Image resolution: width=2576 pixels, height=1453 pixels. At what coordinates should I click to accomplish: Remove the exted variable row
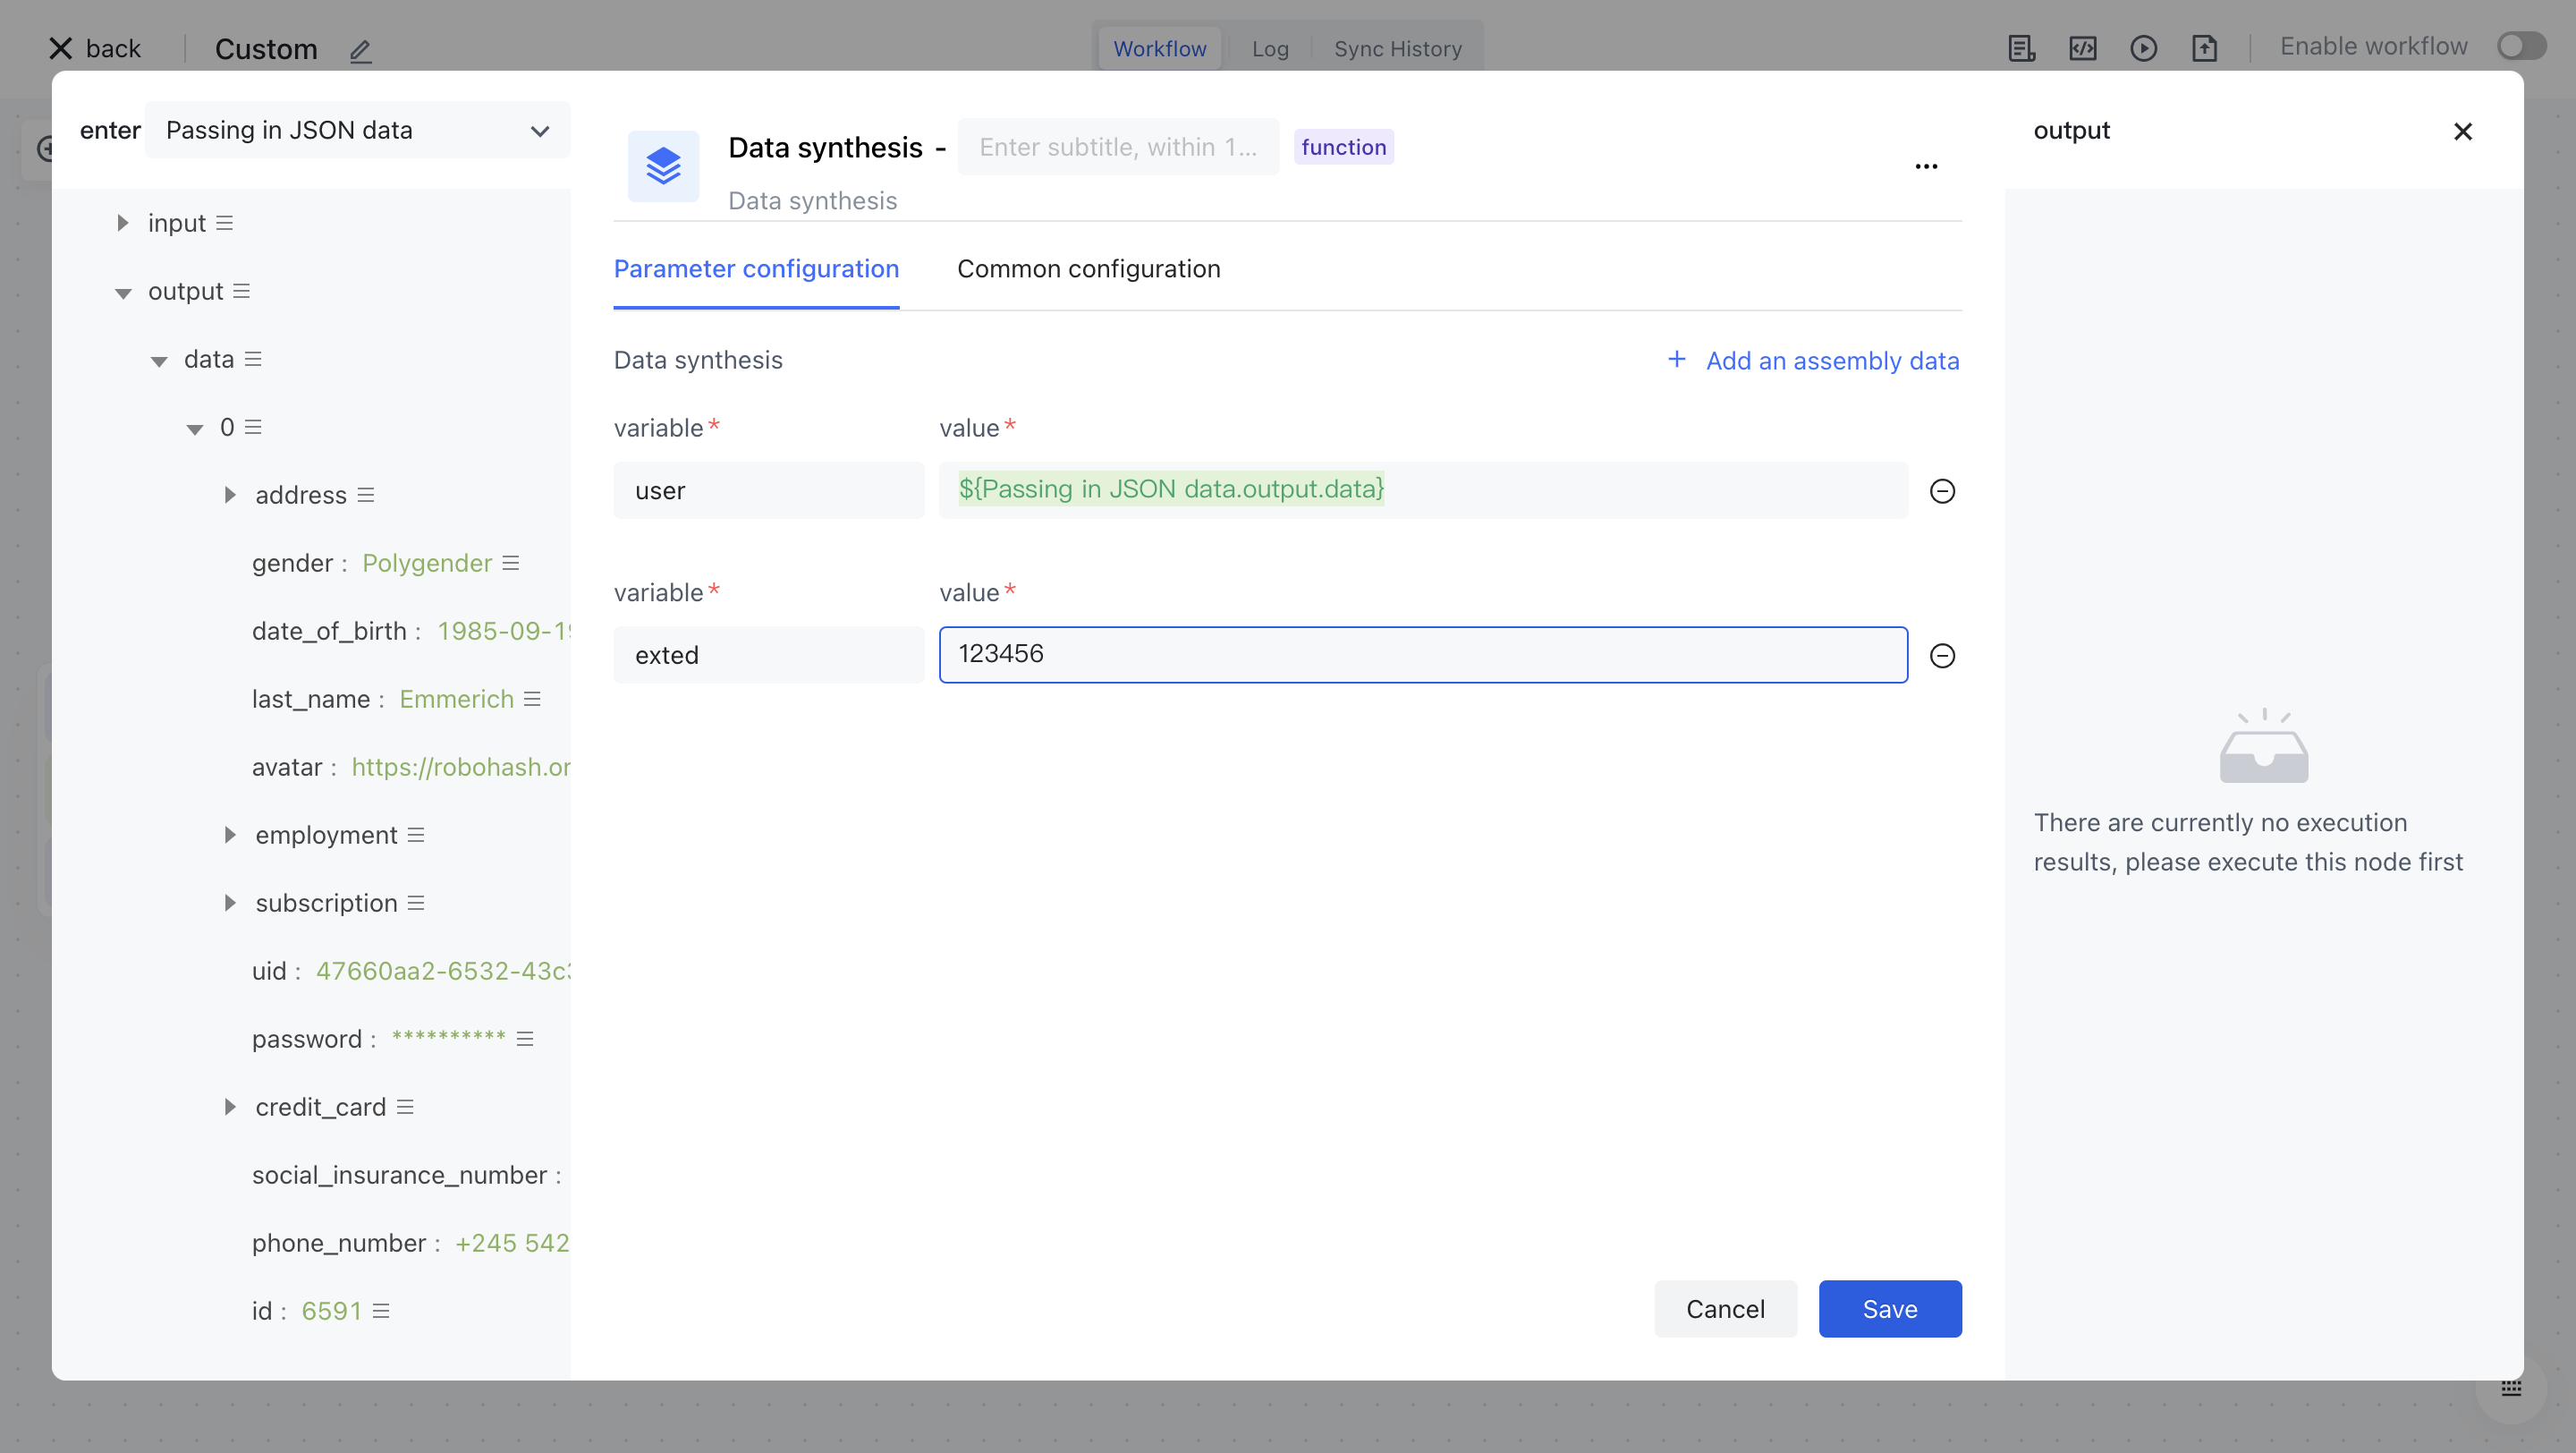coord(1942,656)
